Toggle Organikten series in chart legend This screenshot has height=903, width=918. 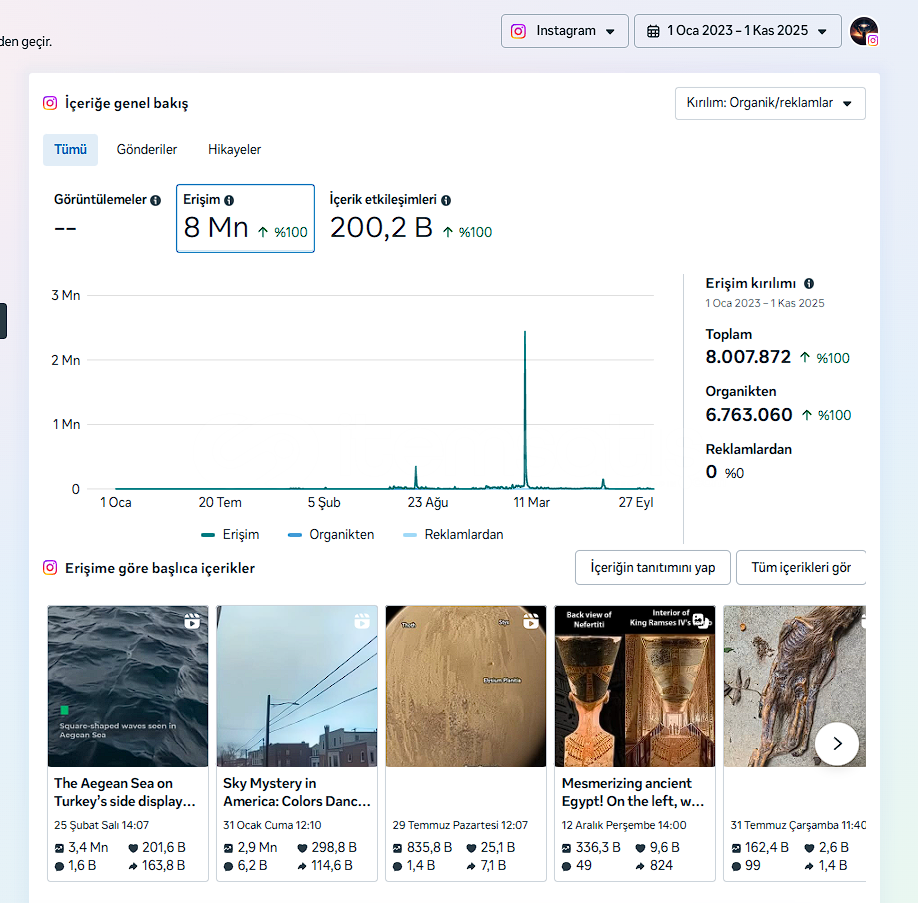[x=330, y=535]
